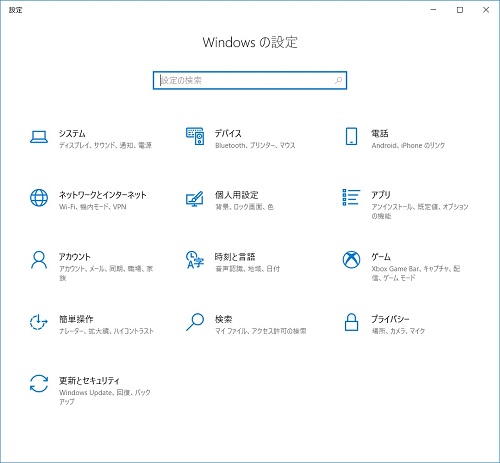Open the 電話 settings title

pyautogui.click(x=380, y=133)
